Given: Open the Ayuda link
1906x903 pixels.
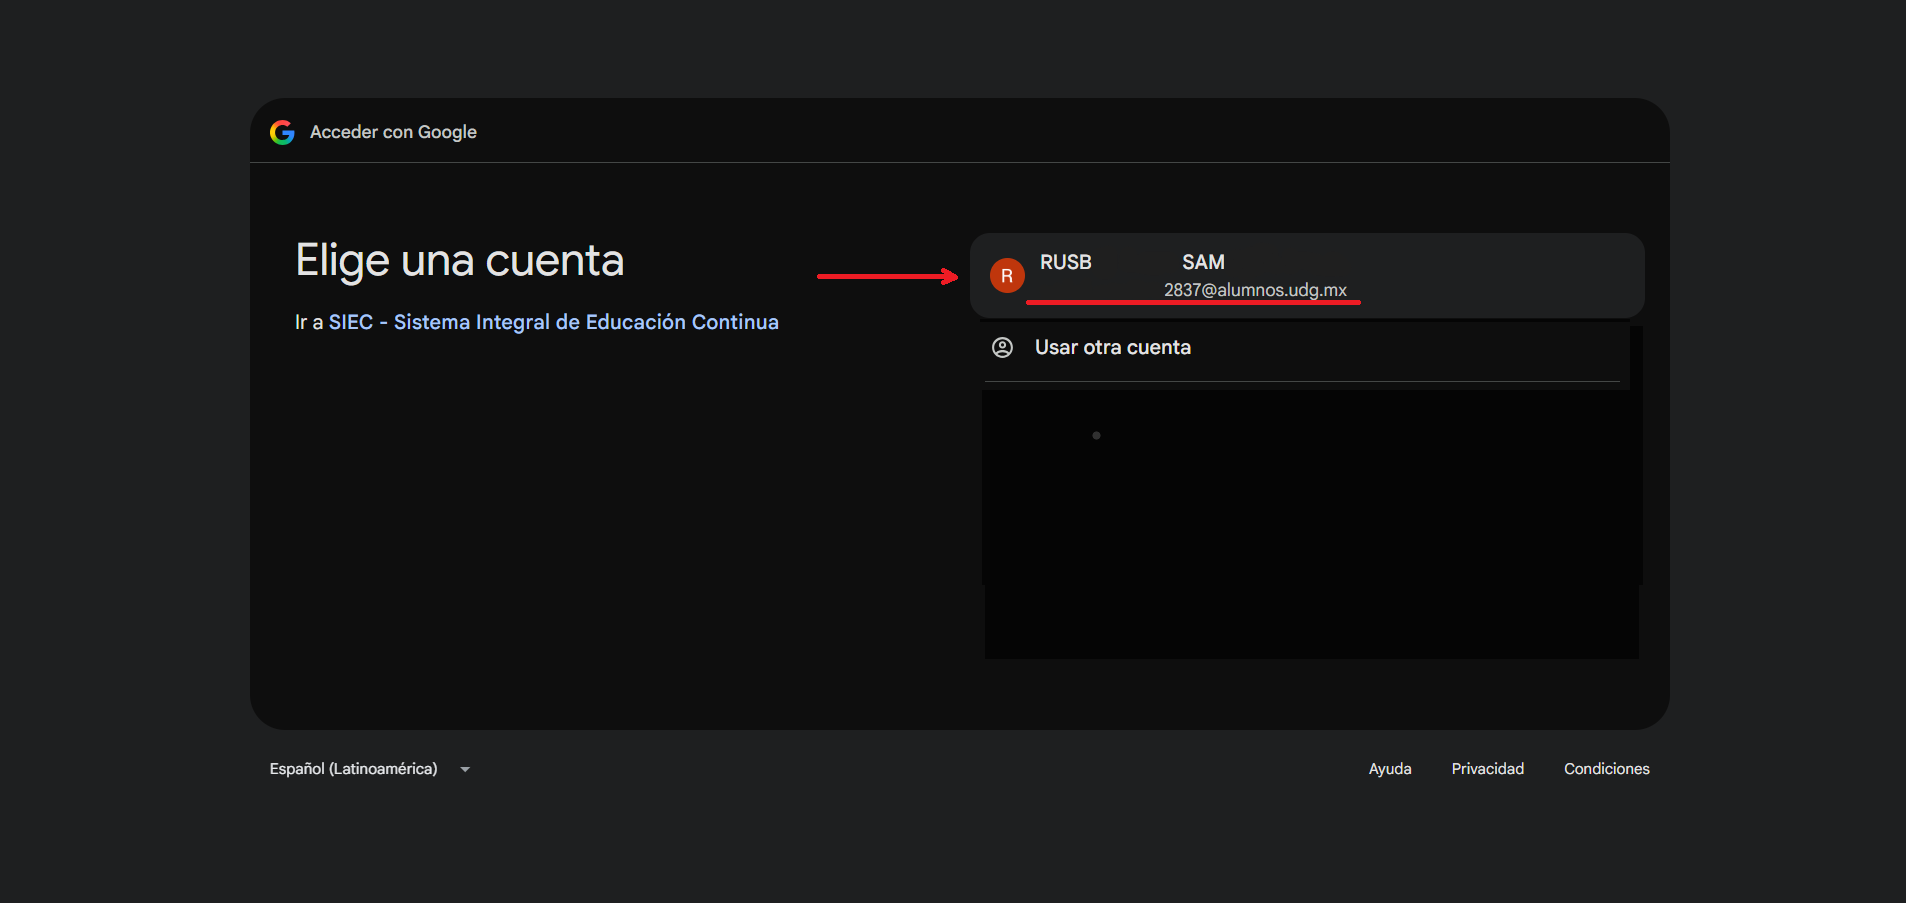Looking at the screenshot, I should tap(1390, 769).
